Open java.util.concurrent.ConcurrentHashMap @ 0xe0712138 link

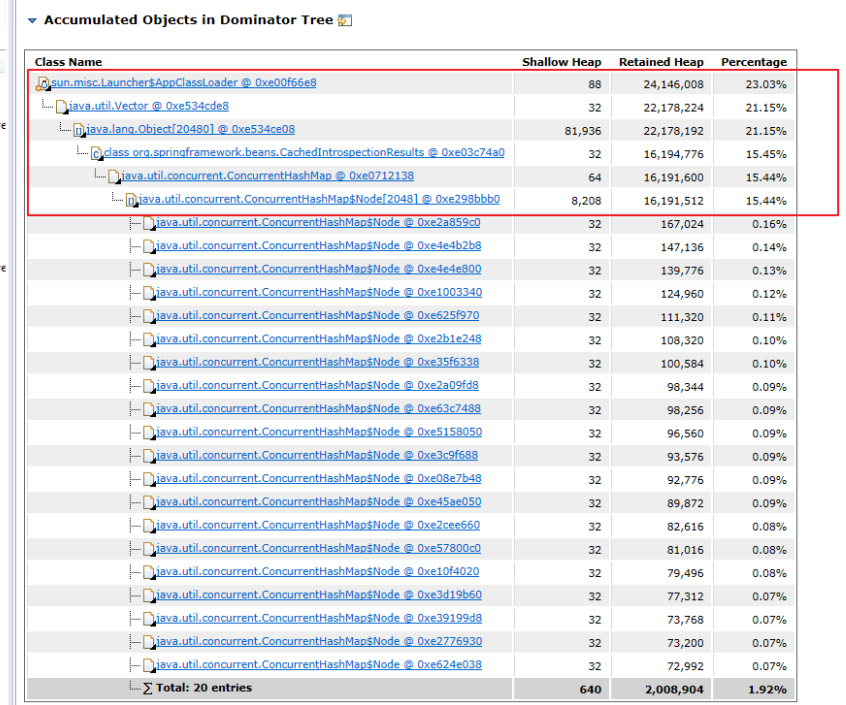pyautogui.click(x=268, y=175)
